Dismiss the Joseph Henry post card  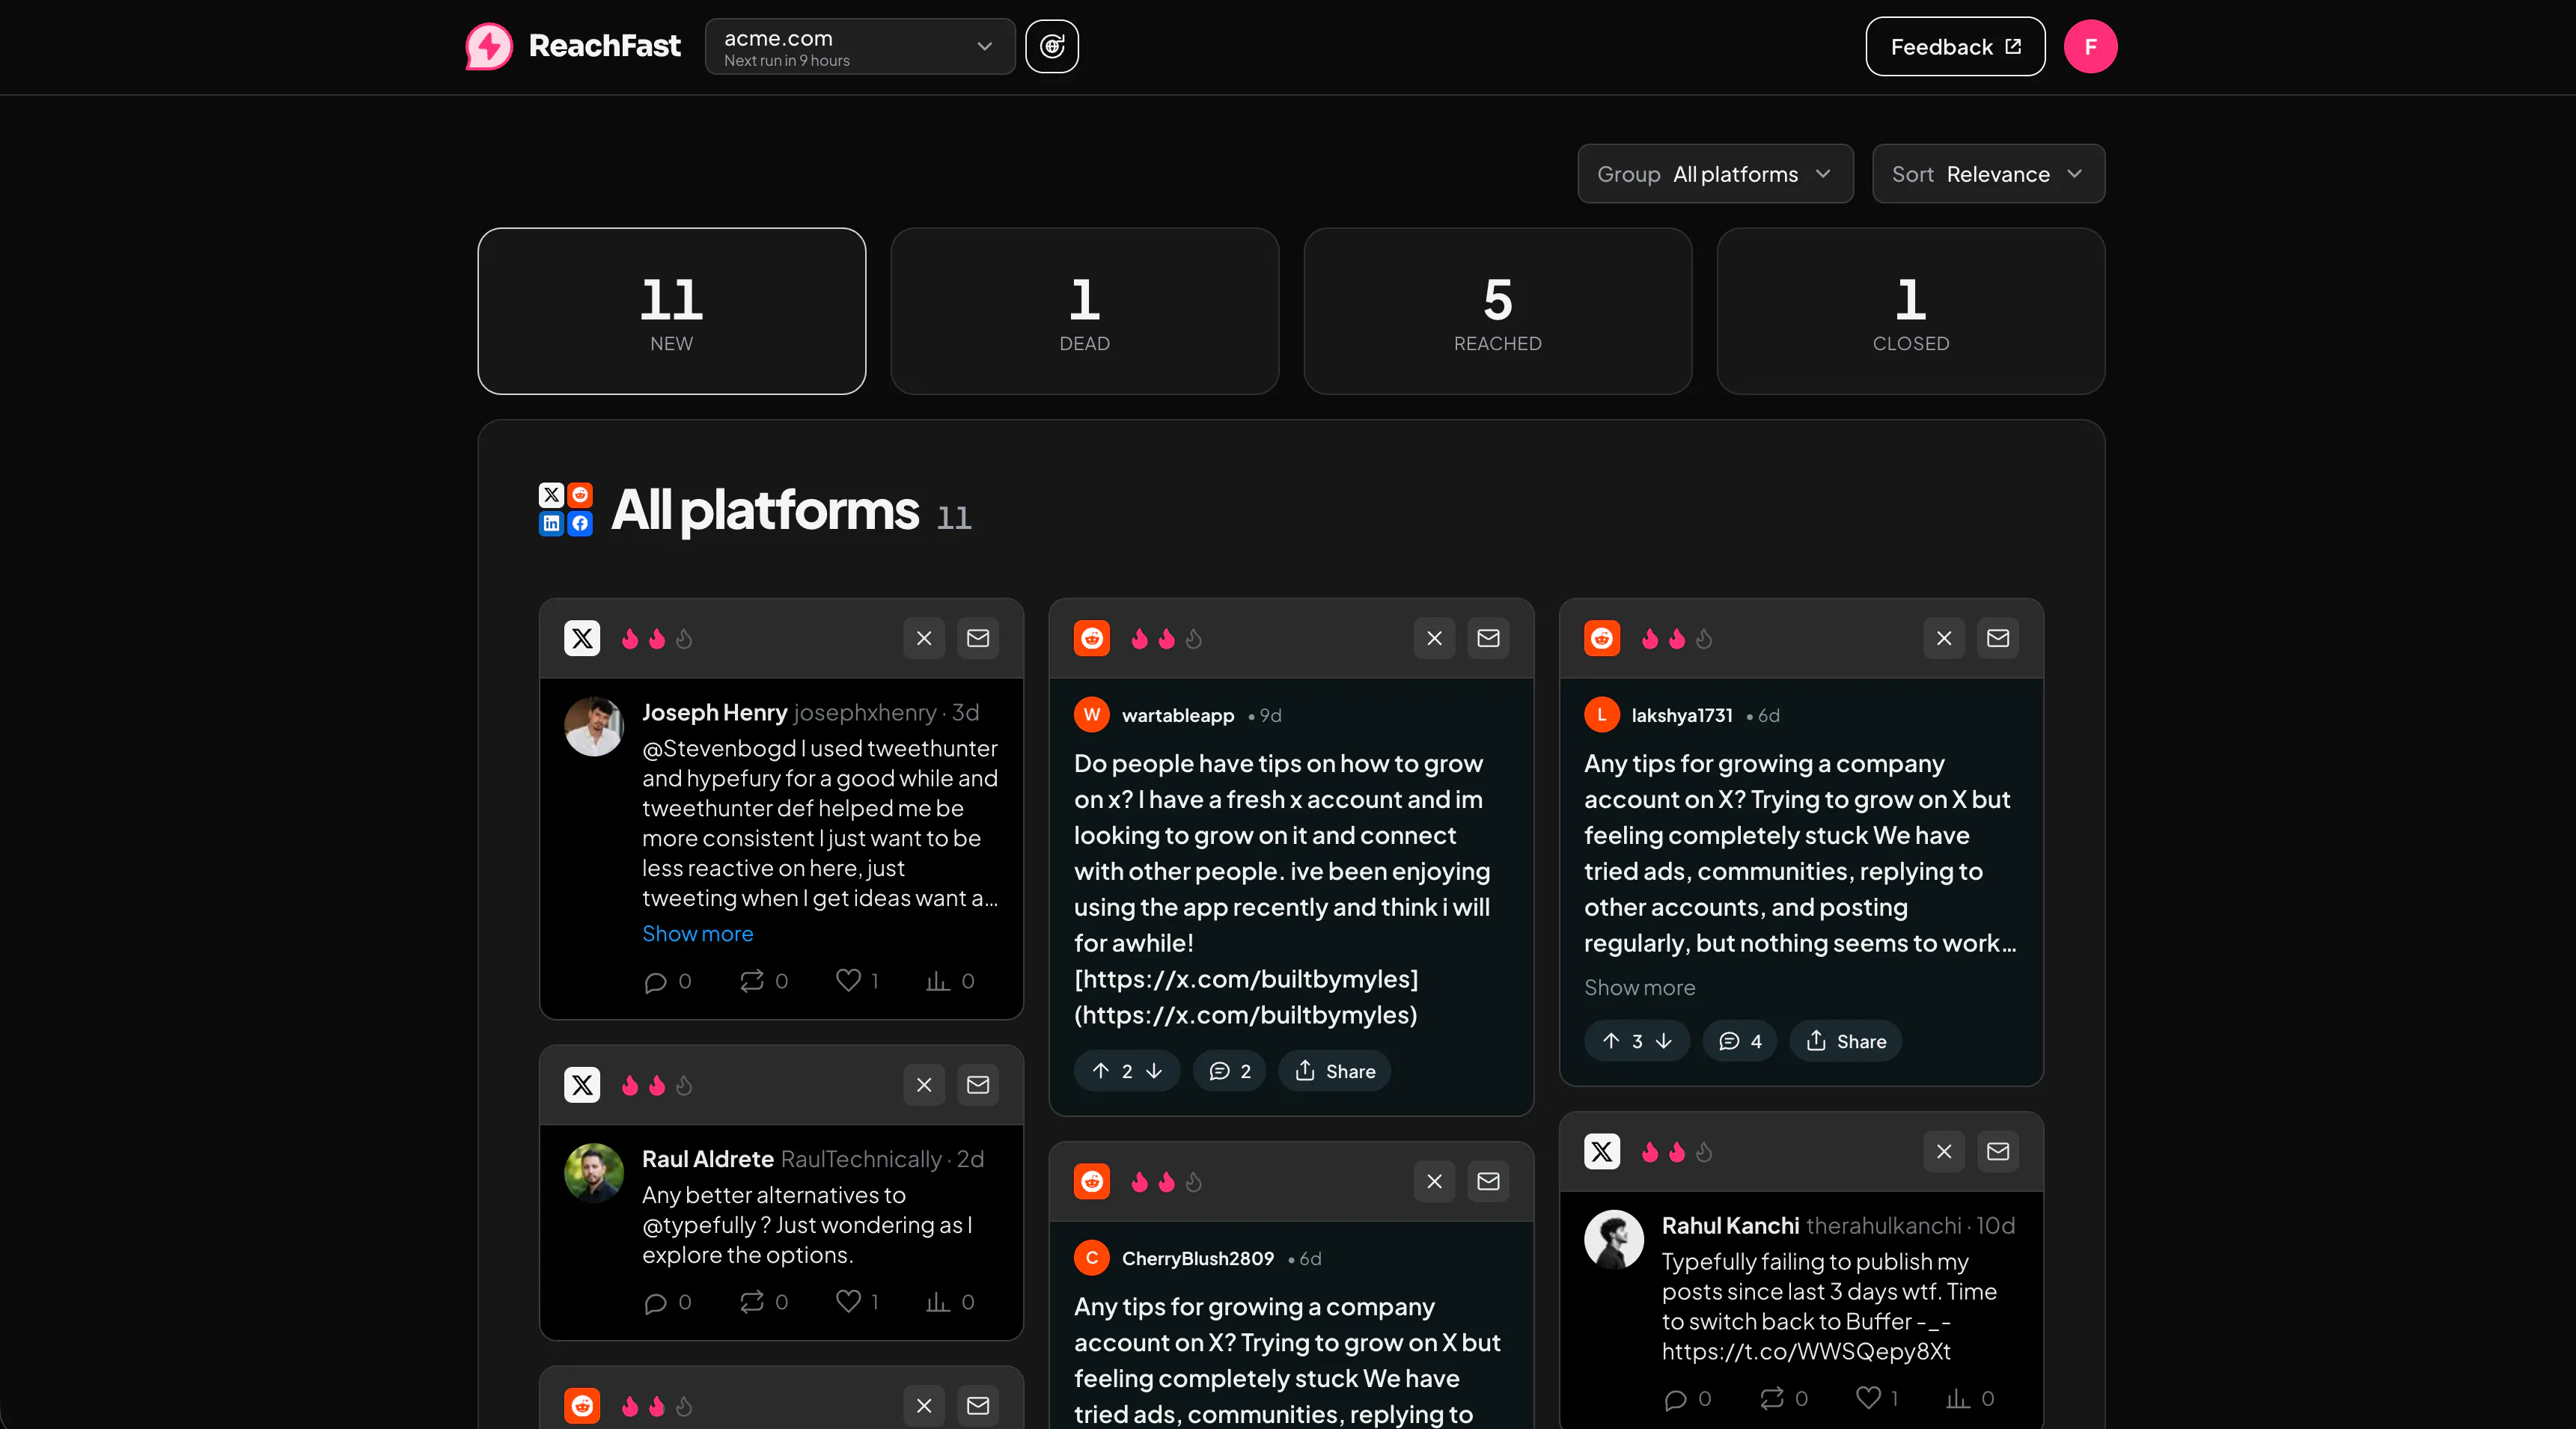(924, 638)
